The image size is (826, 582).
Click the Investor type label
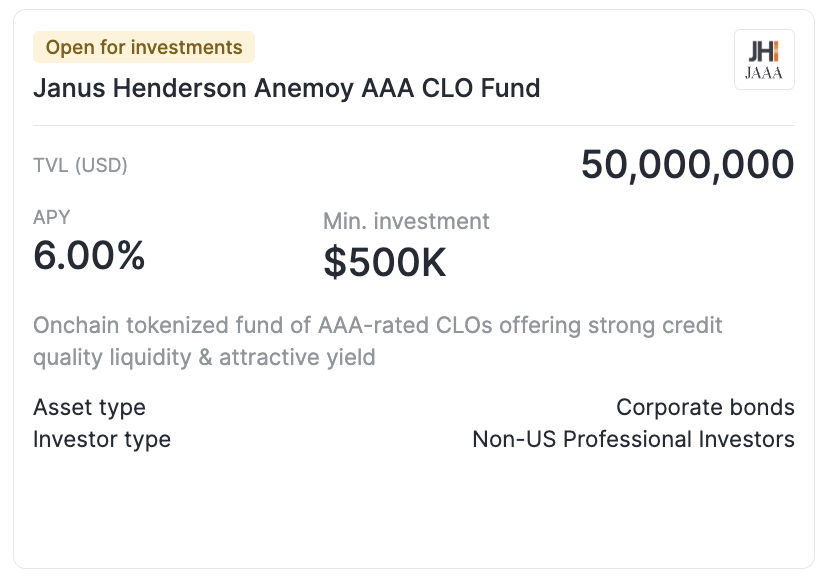coord(102,439)
